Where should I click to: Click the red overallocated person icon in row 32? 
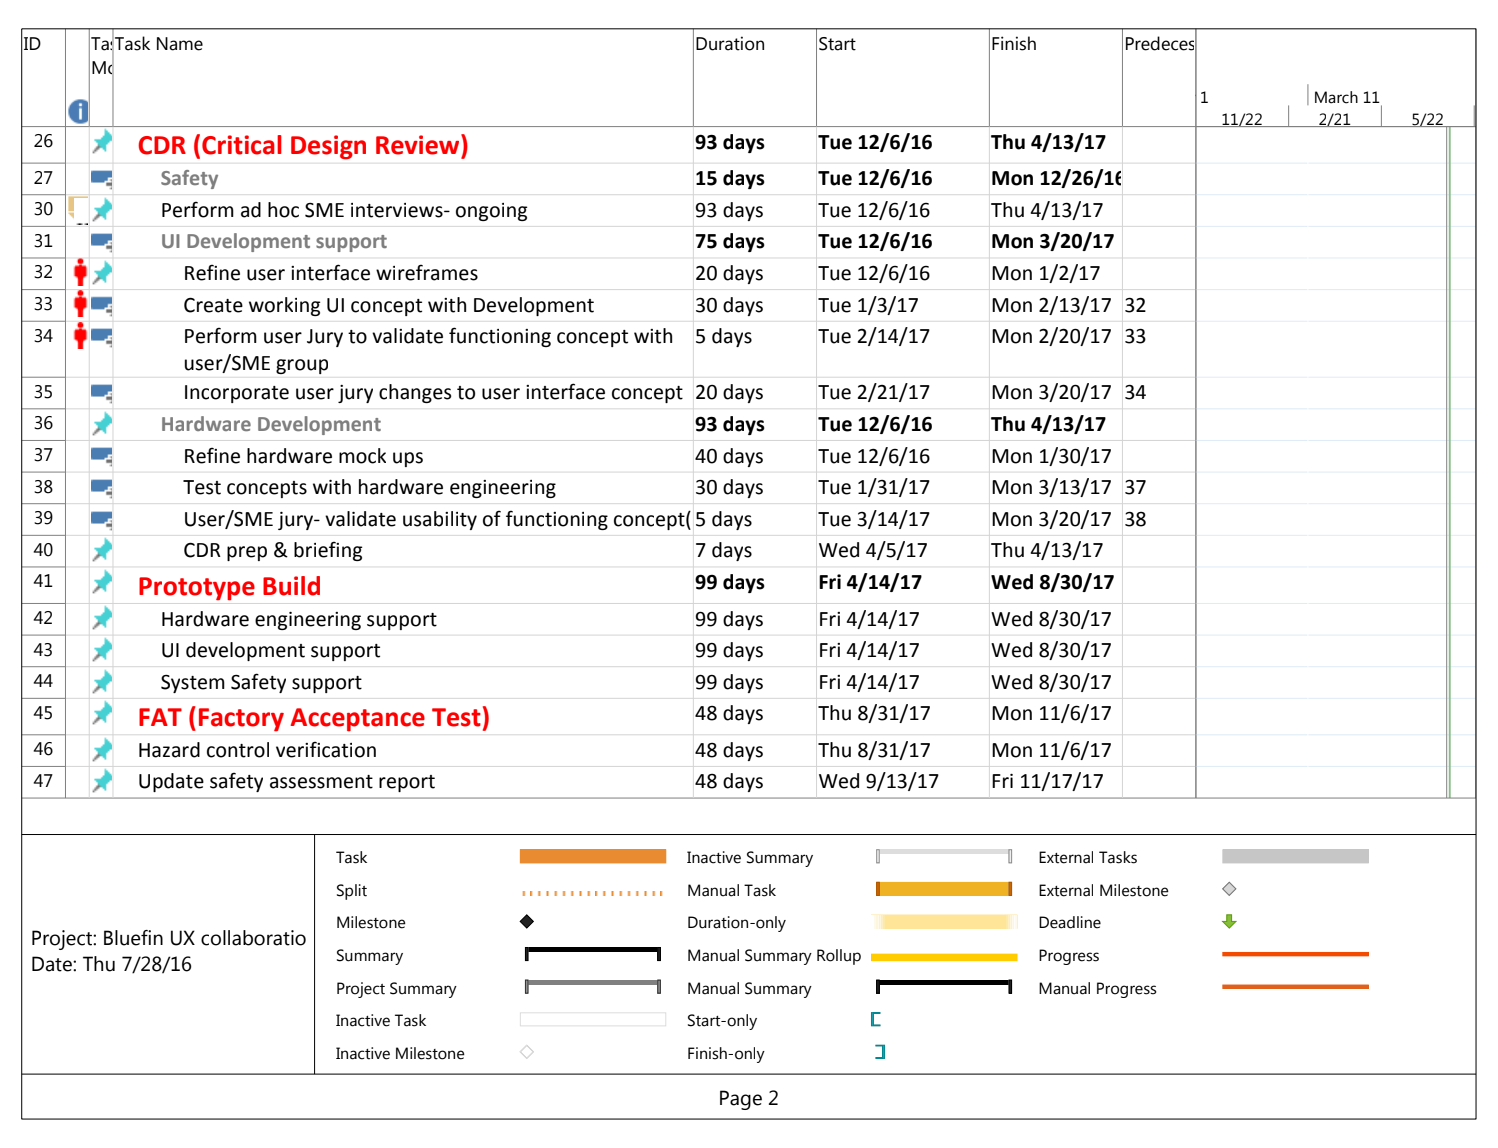click(x=80, y=272)
